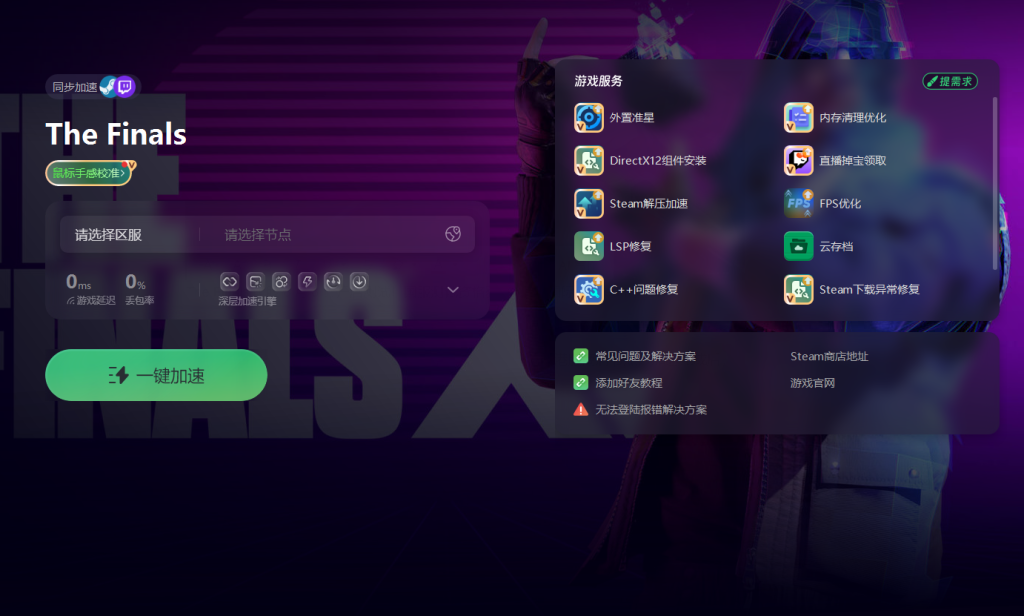Viewport: 1024px width, 616px height.
Task: Open the 无法登陆报错解决方案 link
Action: [x=651, y=410]
